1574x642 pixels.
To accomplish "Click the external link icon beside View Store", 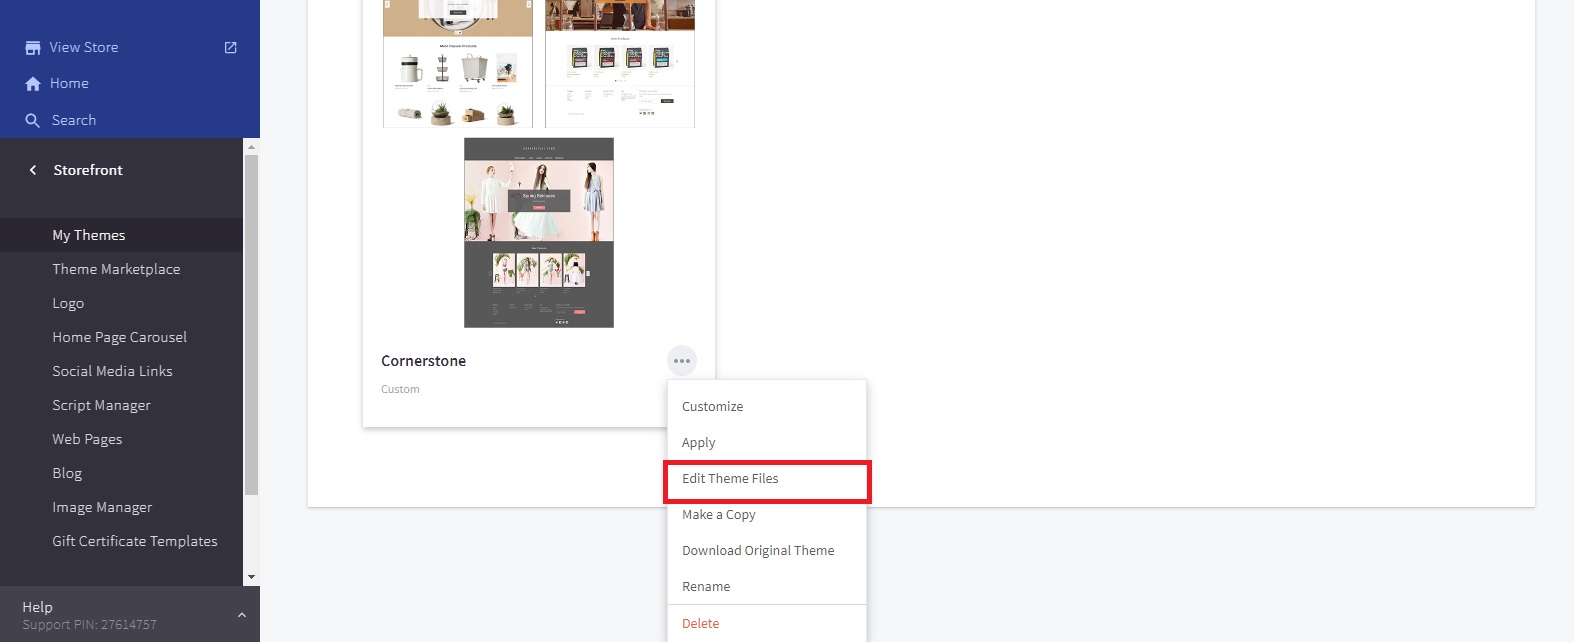I will coord(231,47).
